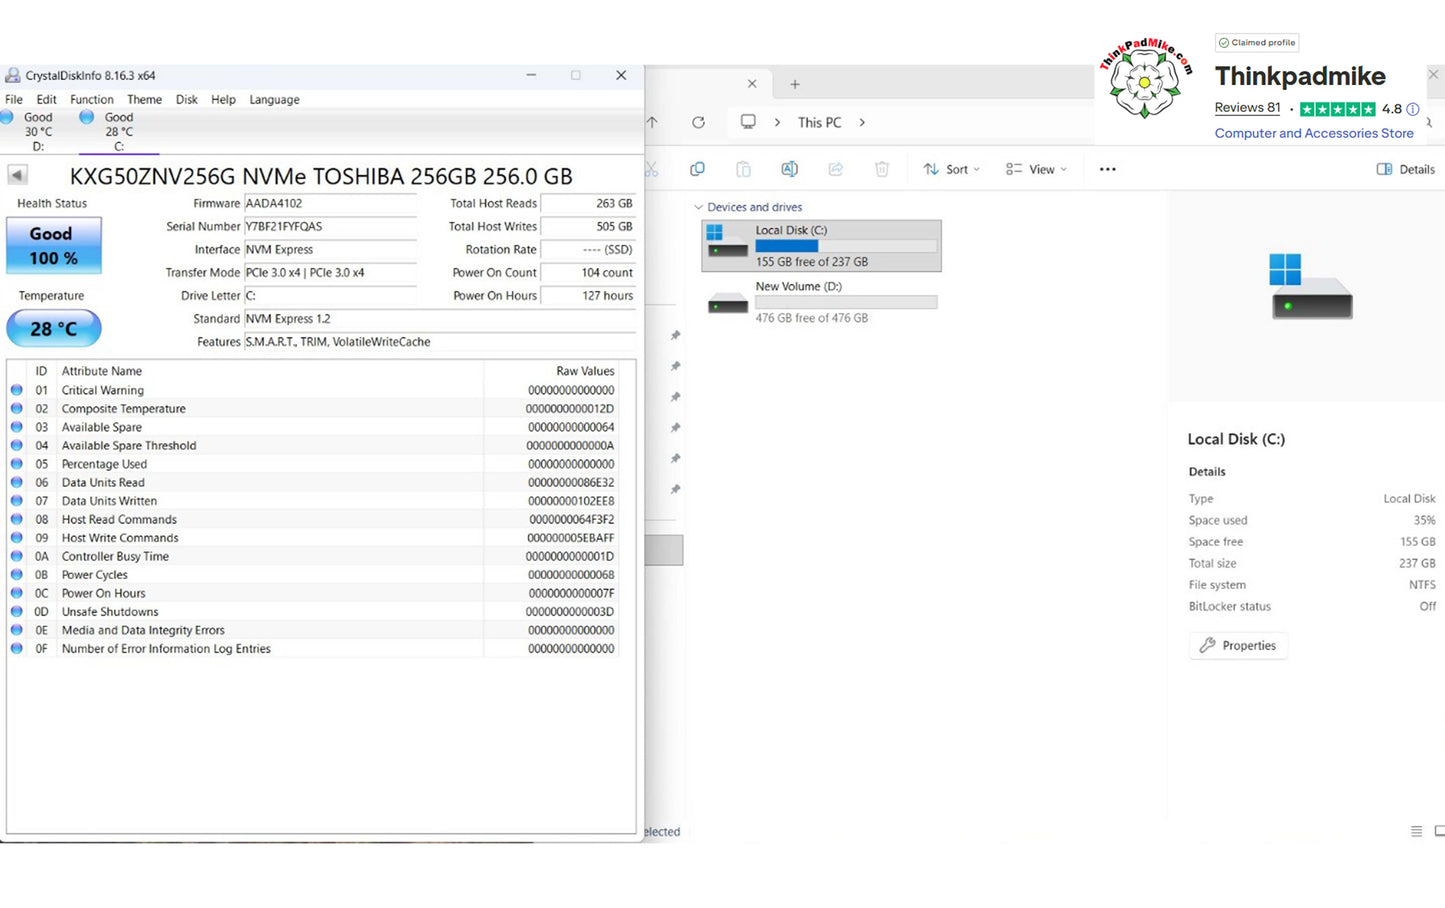Select Local Disk (C:) drive
Screen dimensions: 1445x908
point(821,246)
